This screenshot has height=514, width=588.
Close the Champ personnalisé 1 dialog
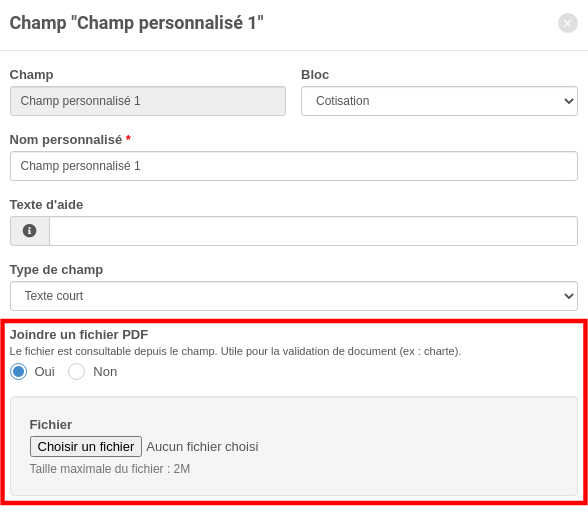point(567,23)
